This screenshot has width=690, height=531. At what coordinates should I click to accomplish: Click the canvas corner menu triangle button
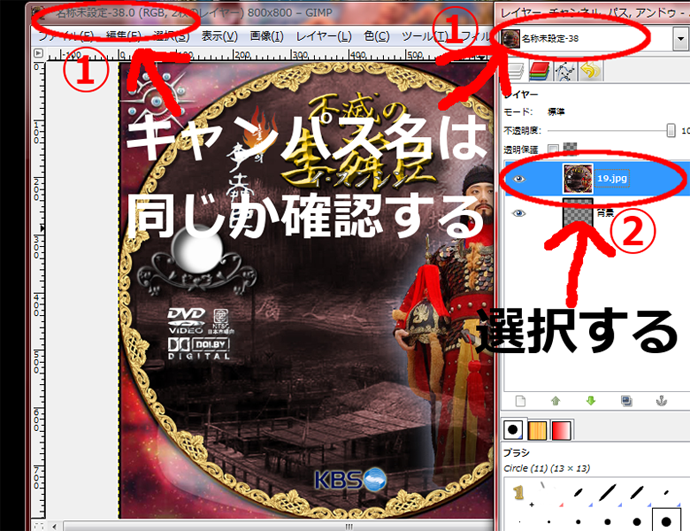(38, 53)
